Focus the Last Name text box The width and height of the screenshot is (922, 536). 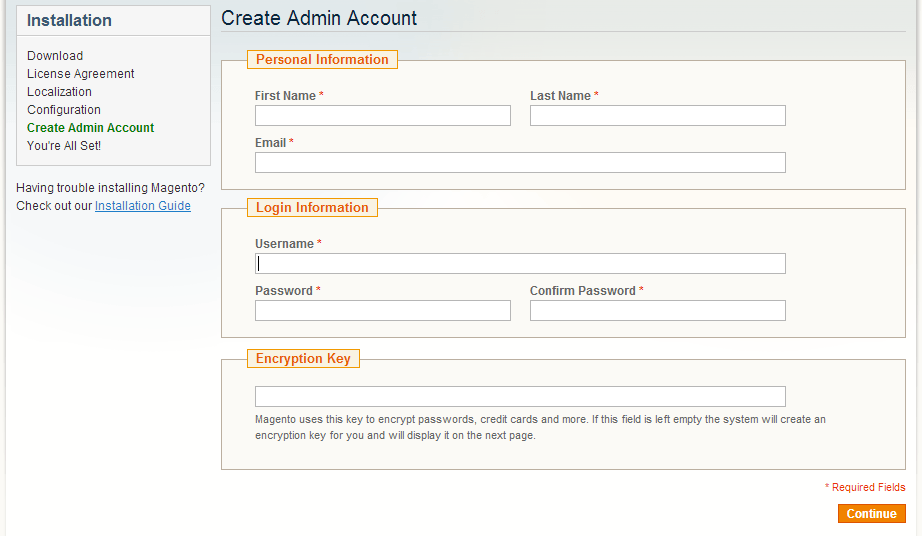click(657, 116)
